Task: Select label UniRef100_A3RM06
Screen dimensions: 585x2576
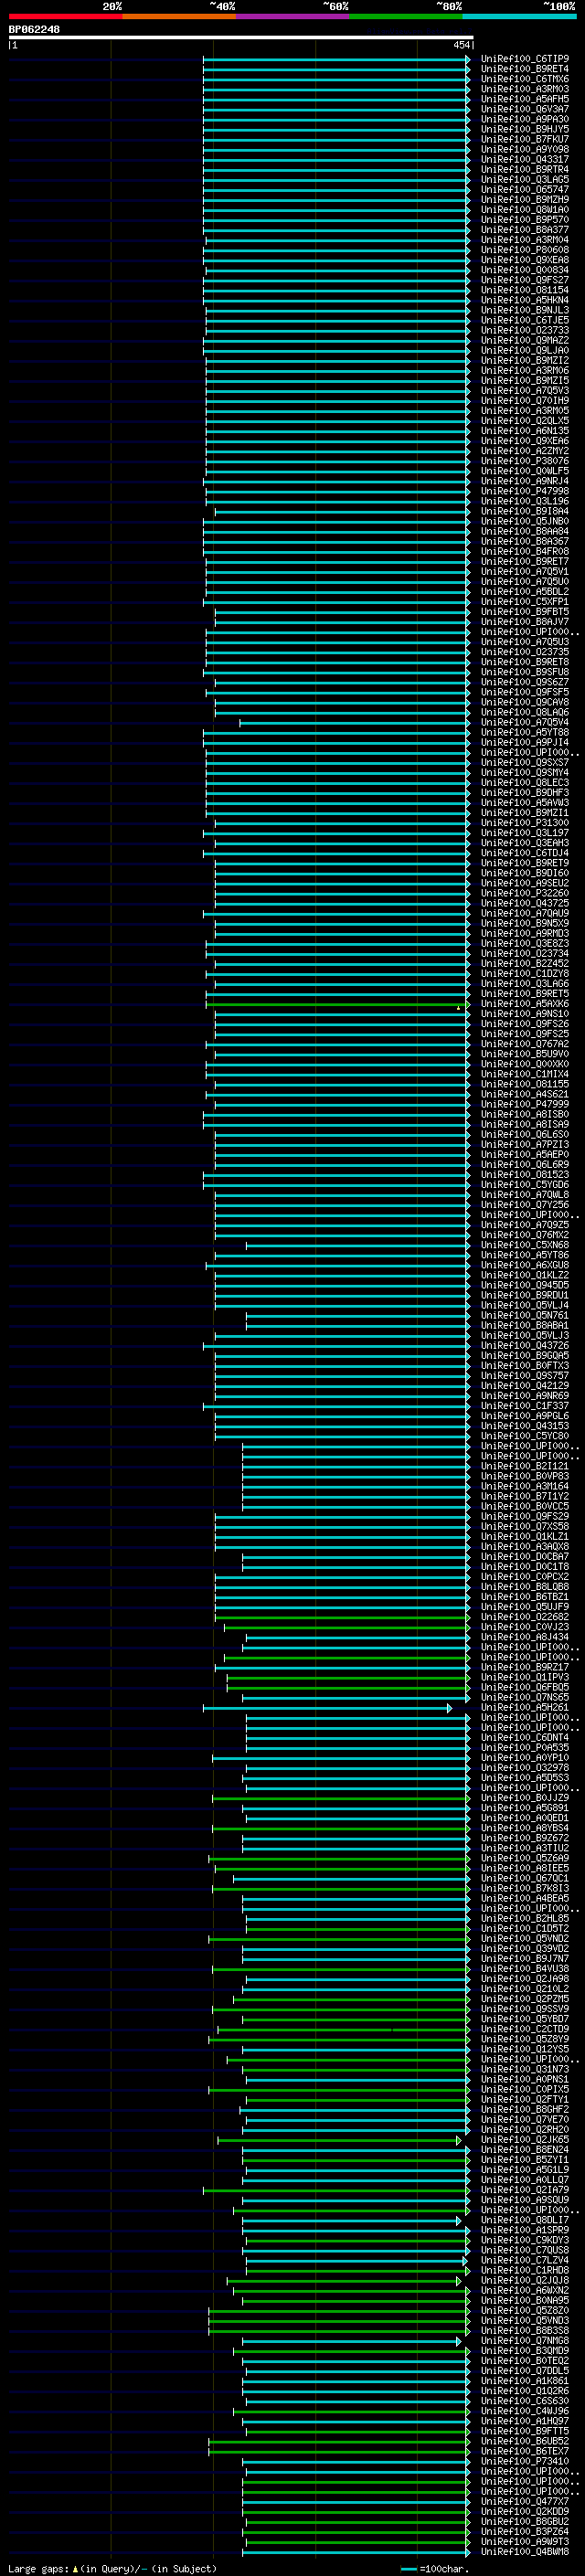Action: click(525, 370)
